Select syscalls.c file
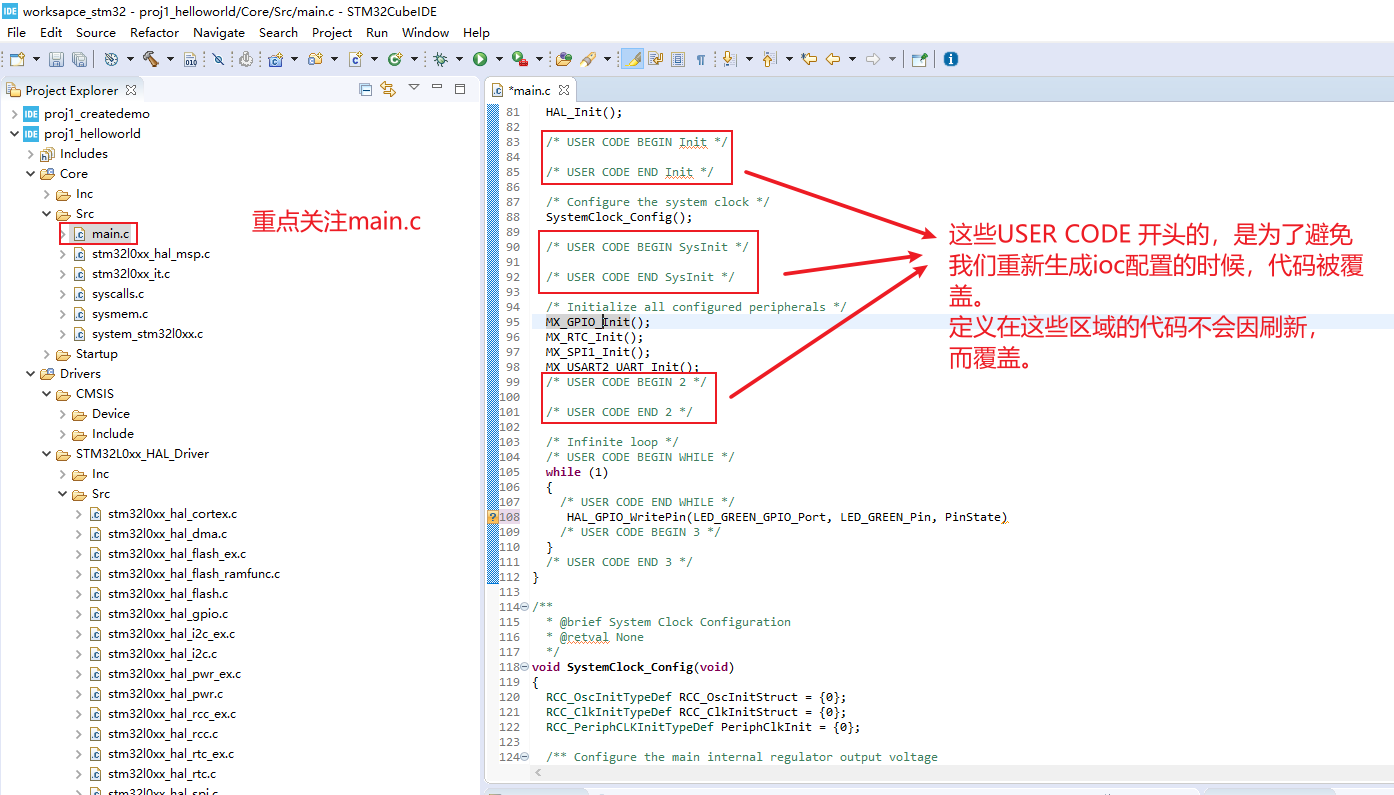Screen dimensions: 1394x795 (x=117, y=294)
